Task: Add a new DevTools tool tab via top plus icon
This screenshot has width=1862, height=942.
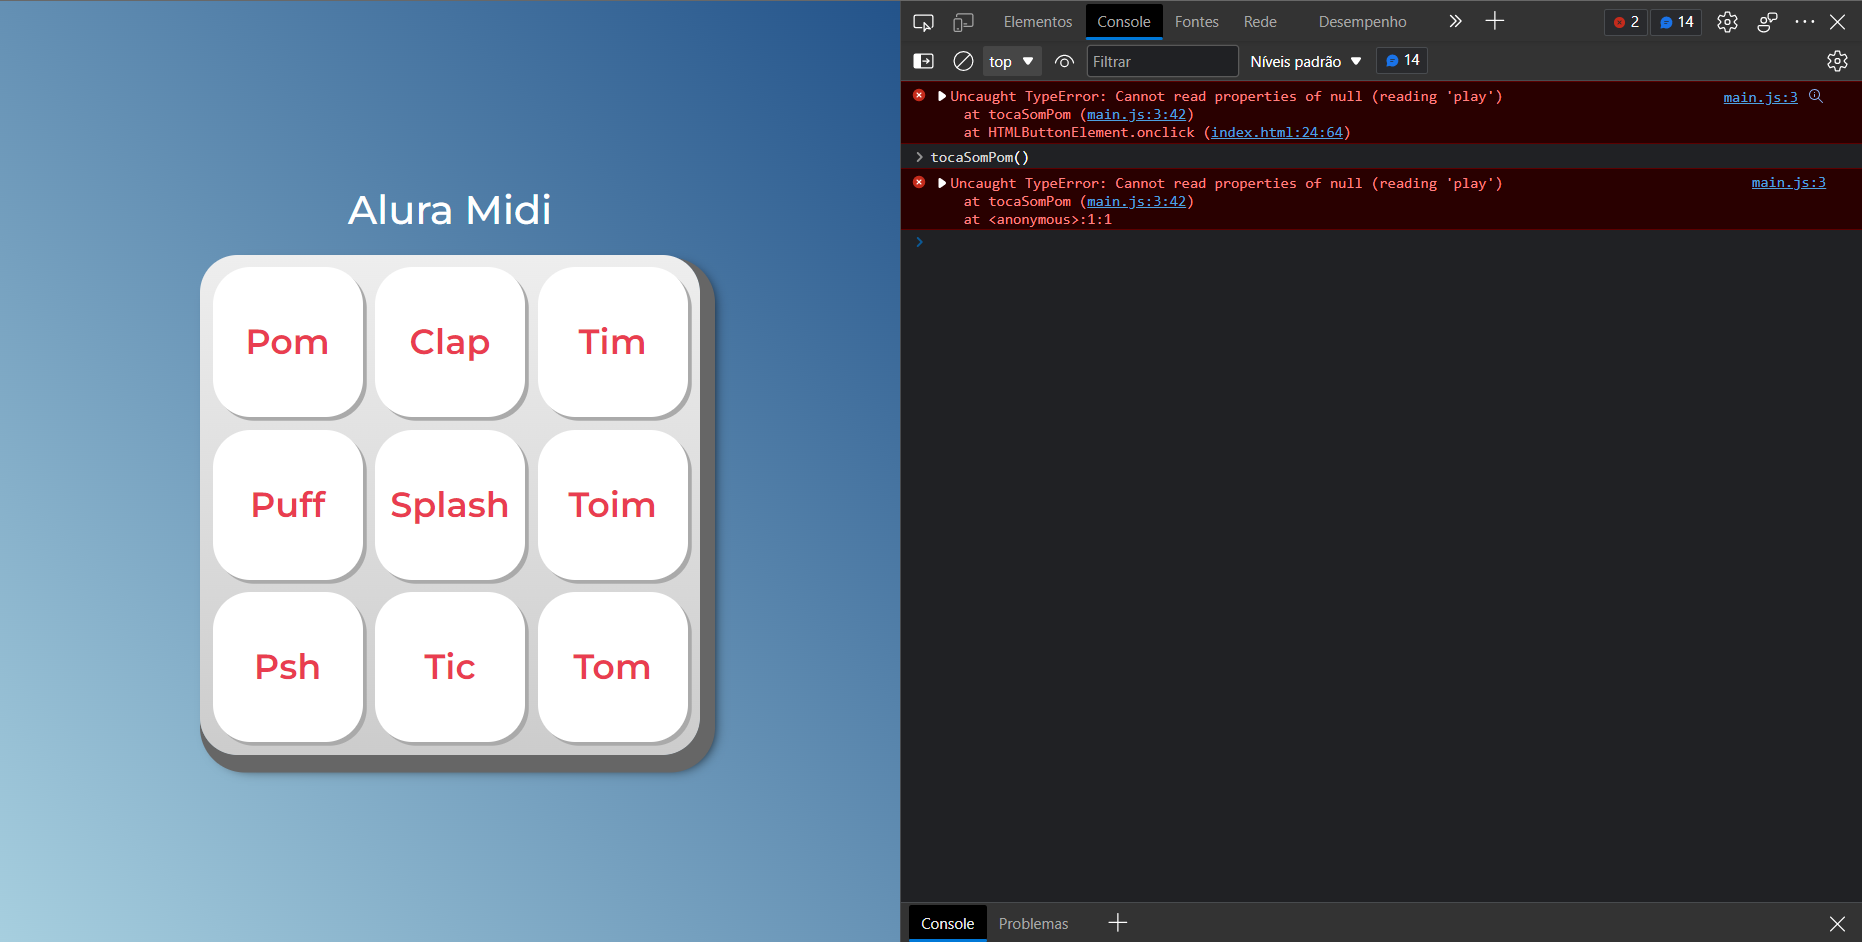Action: (x=1495, y=21)
